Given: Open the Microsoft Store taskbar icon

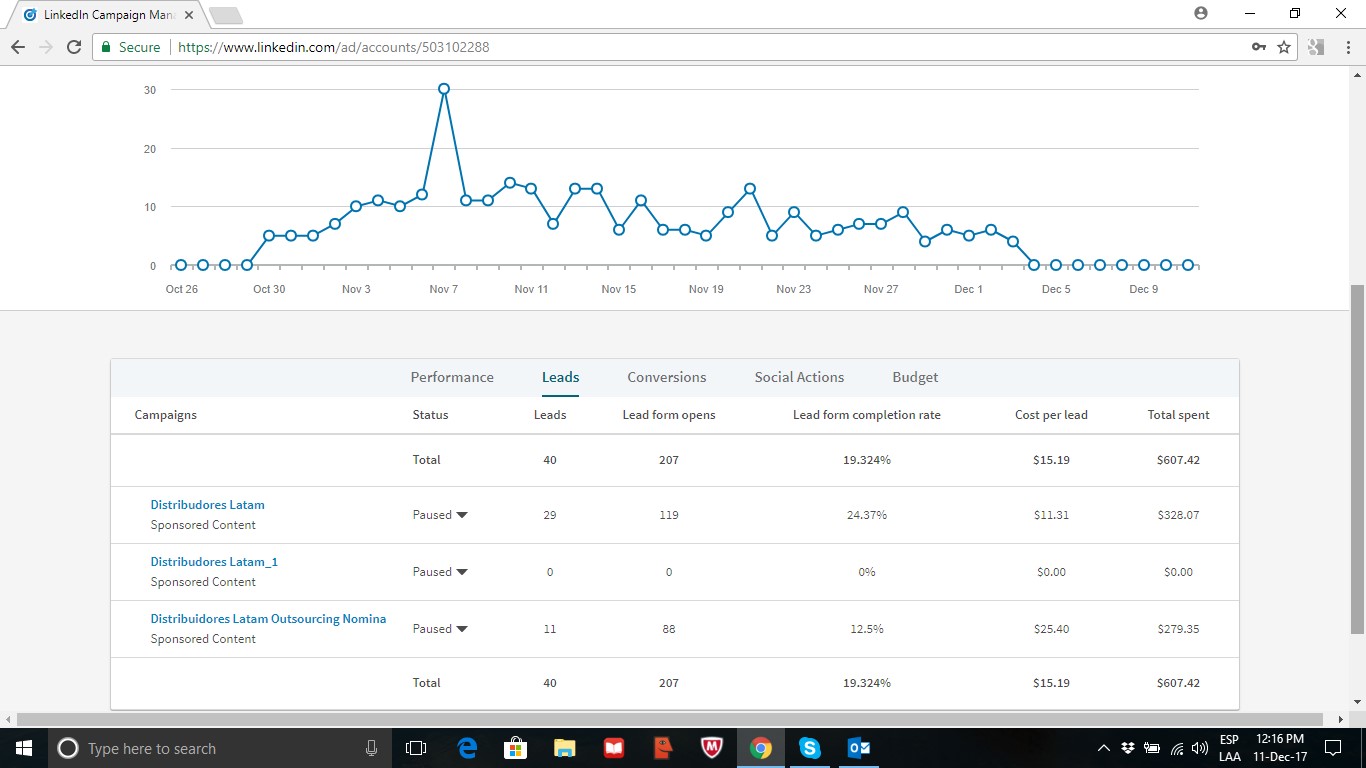Looking at the screenshot, I should click(516, 748).
